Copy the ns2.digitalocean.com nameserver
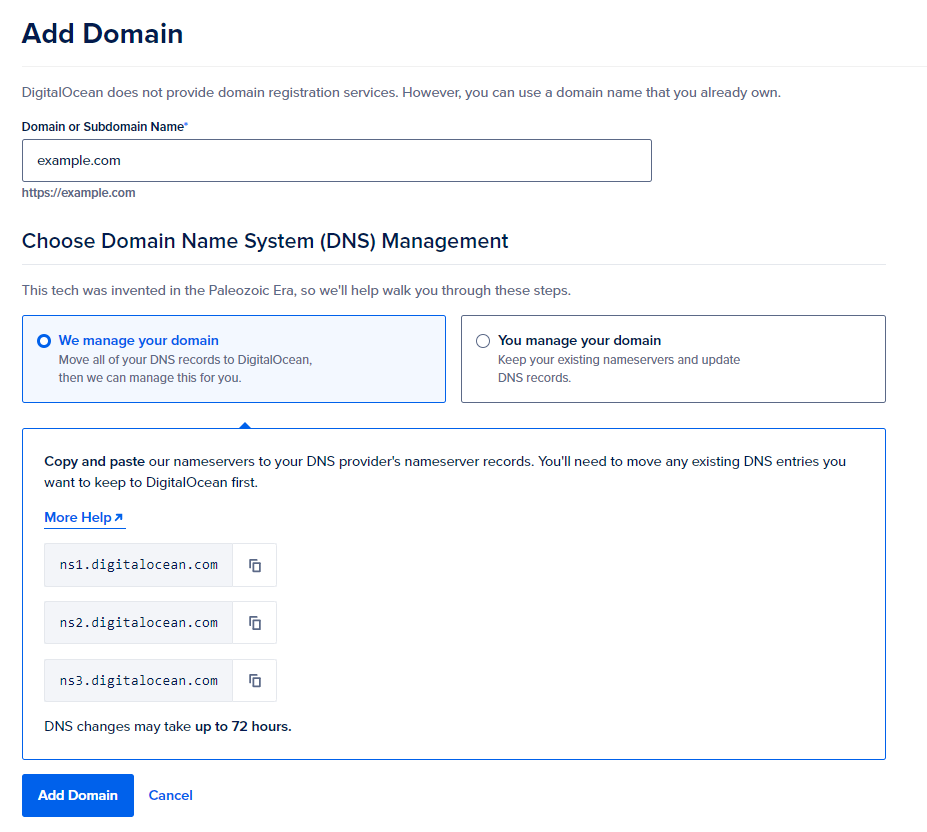 coord(255,623)
